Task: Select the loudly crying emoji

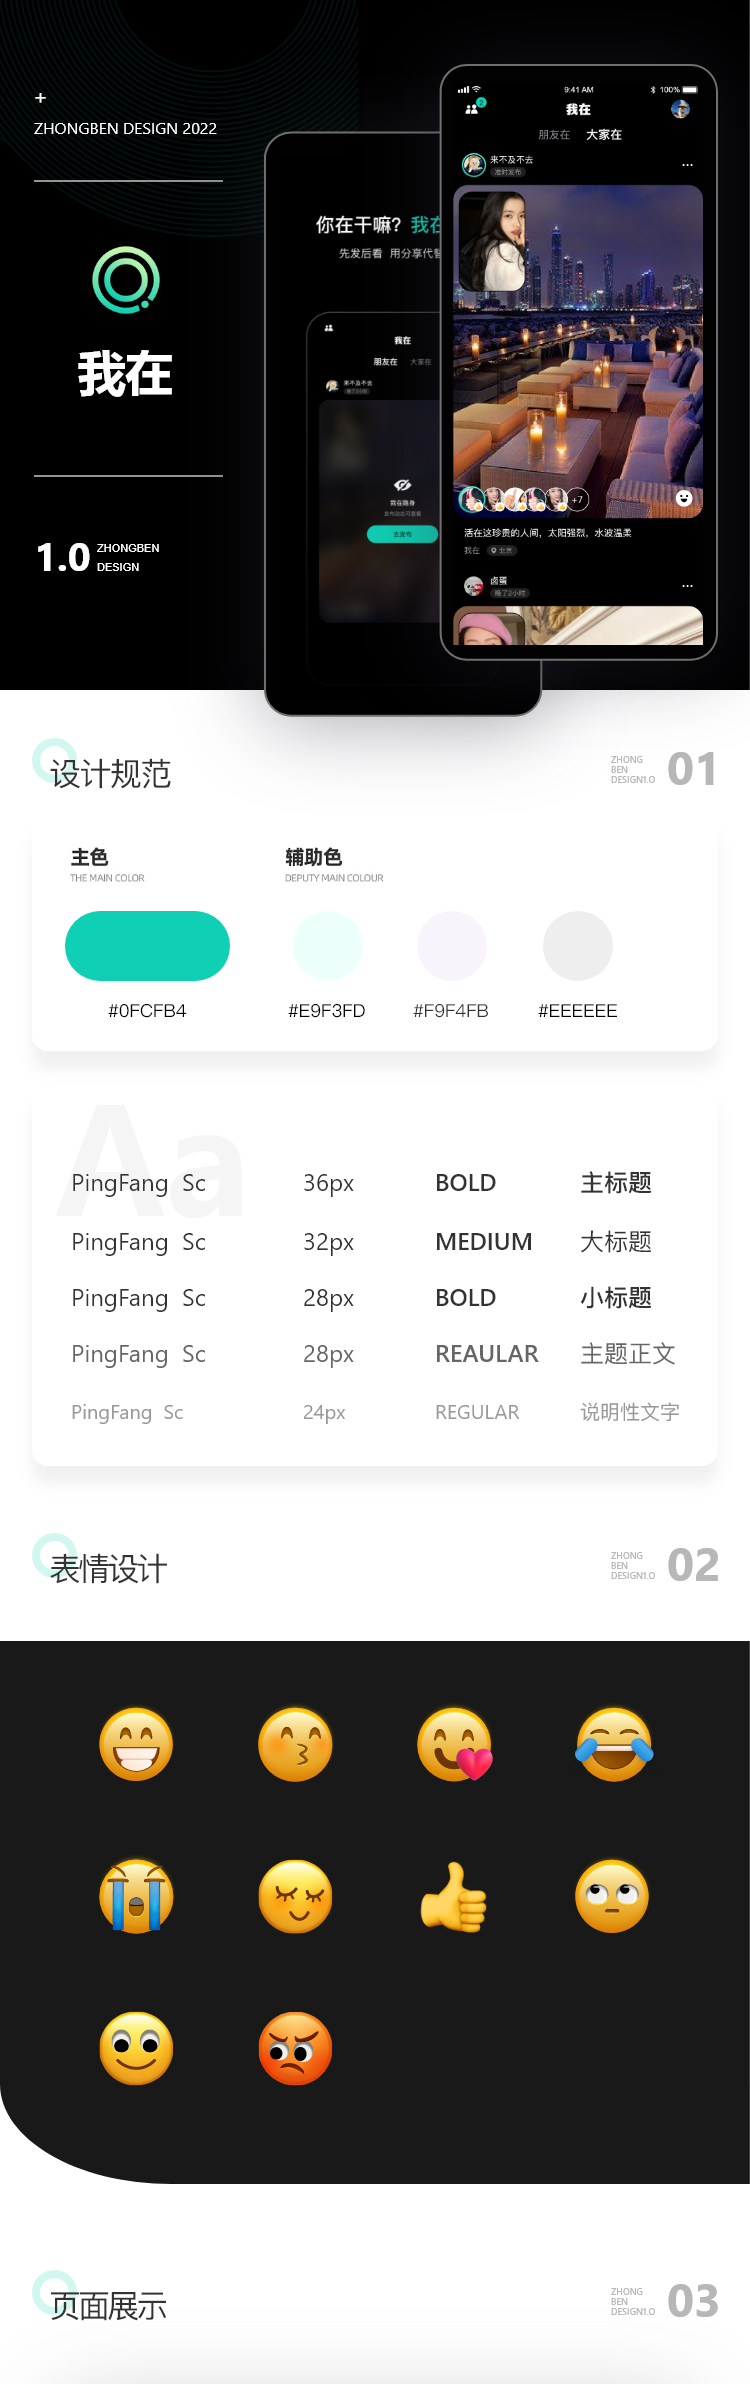Action: [x=136, y=1897]
